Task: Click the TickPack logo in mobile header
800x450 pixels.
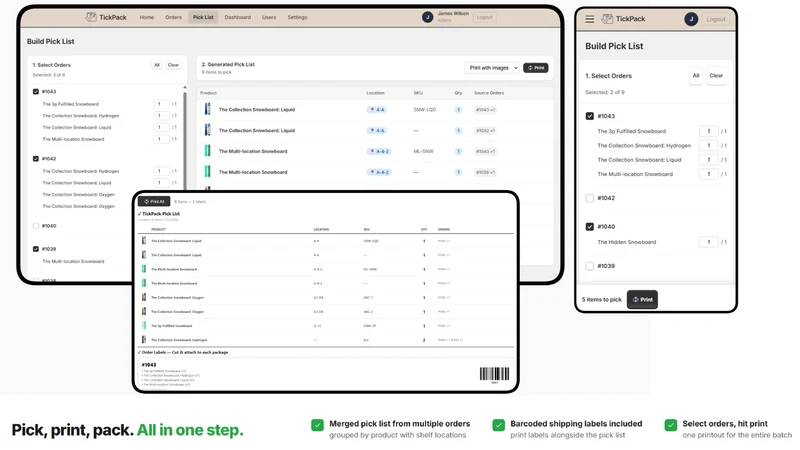Action: [x=623, y=19]
